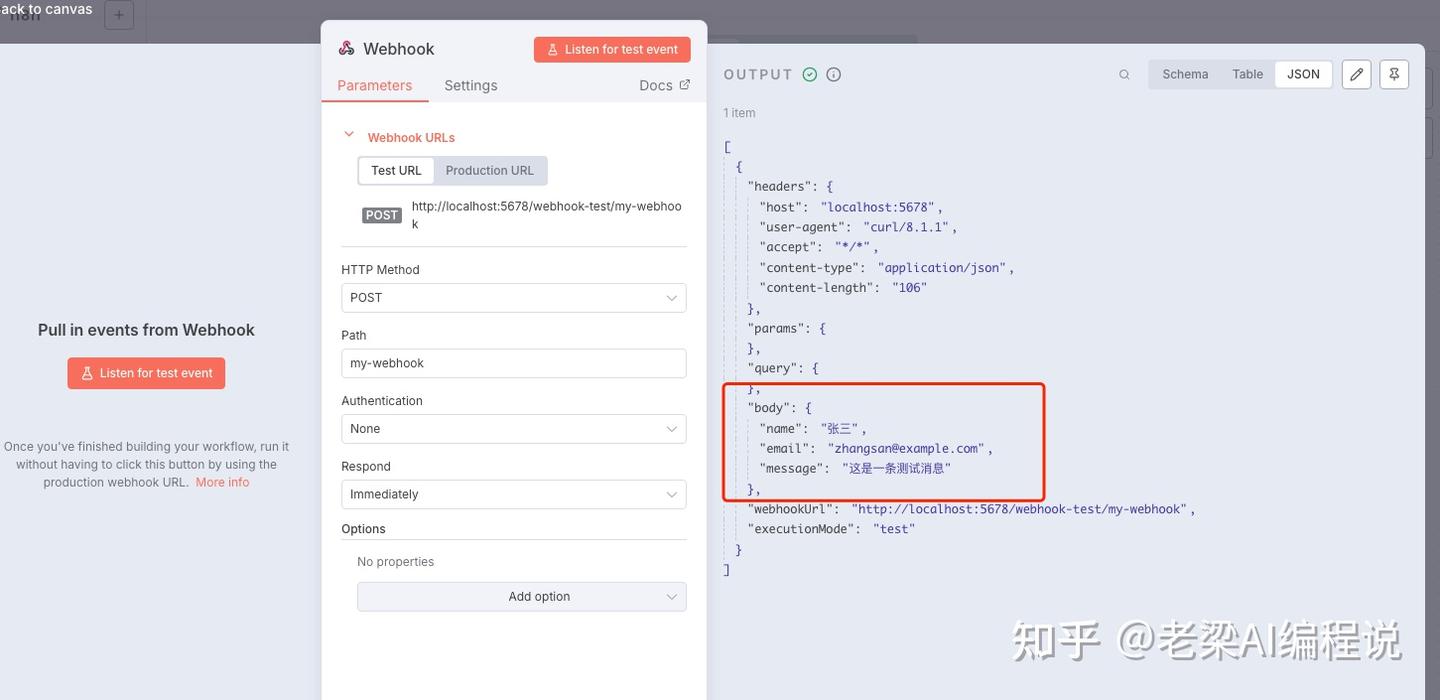Switch output view to JSON
Viewport: 1440px width, 700px height.
click(x=1302, y=73)
